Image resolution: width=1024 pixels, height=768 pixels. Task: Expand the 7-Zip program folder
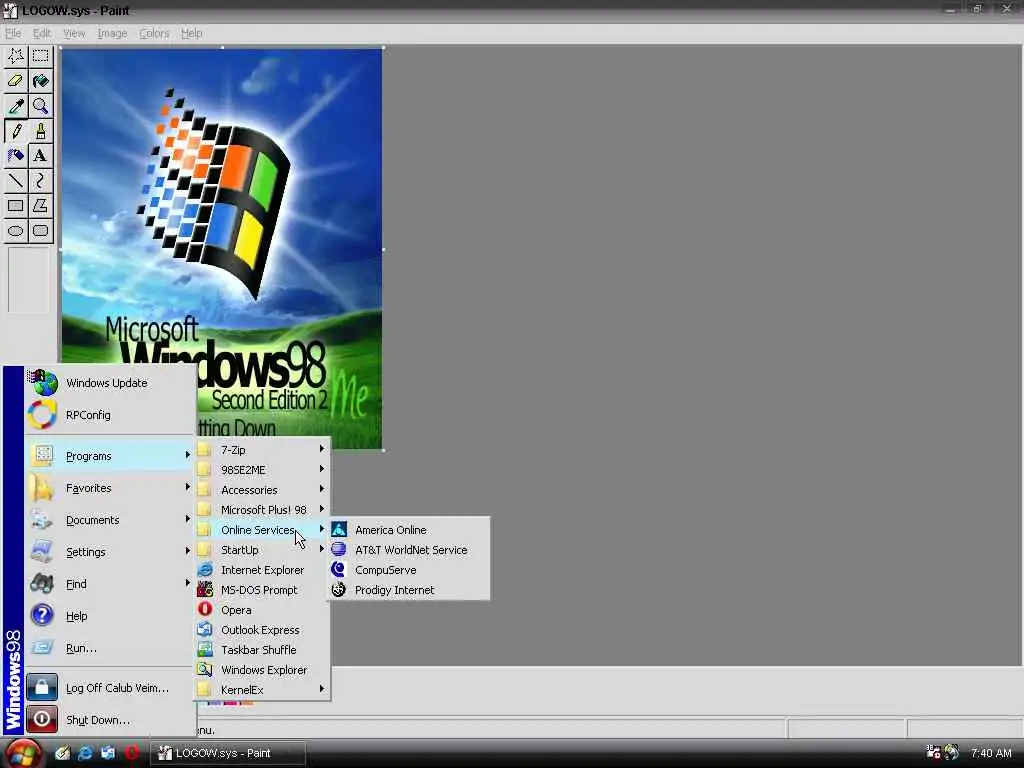tap(263, 450)
